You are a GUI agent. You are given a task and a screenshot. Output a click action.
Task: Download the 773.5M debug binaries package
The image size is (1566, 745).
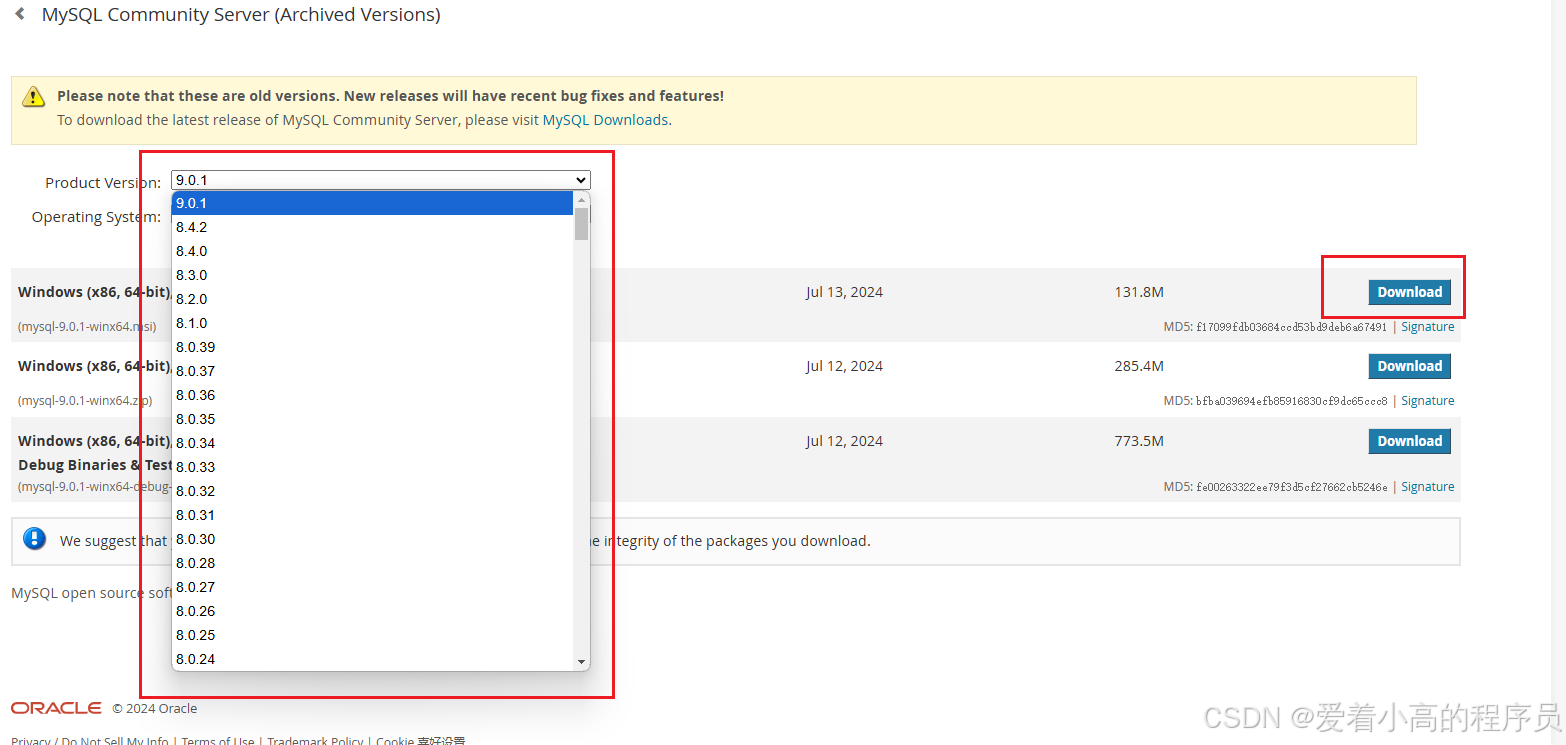1409,441
